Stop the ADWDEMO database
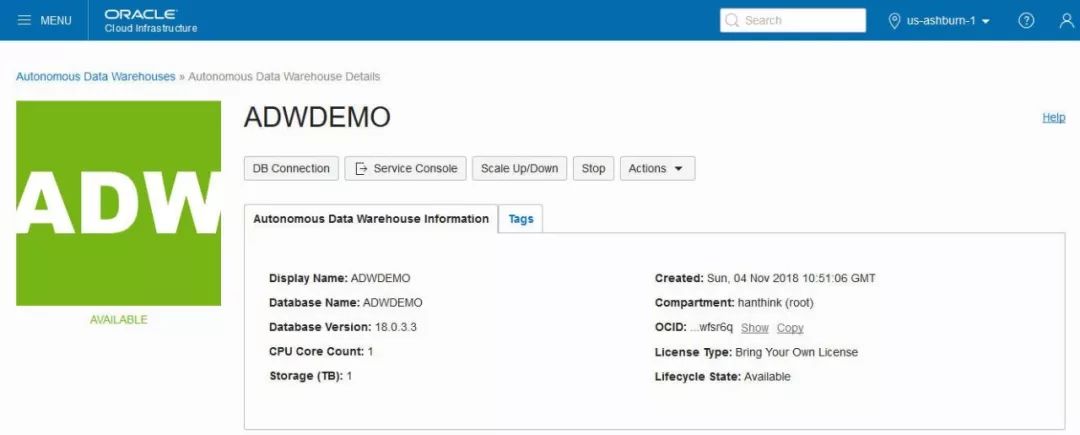This screenshot has width=1080, height=435. click(x=593, y=168)
